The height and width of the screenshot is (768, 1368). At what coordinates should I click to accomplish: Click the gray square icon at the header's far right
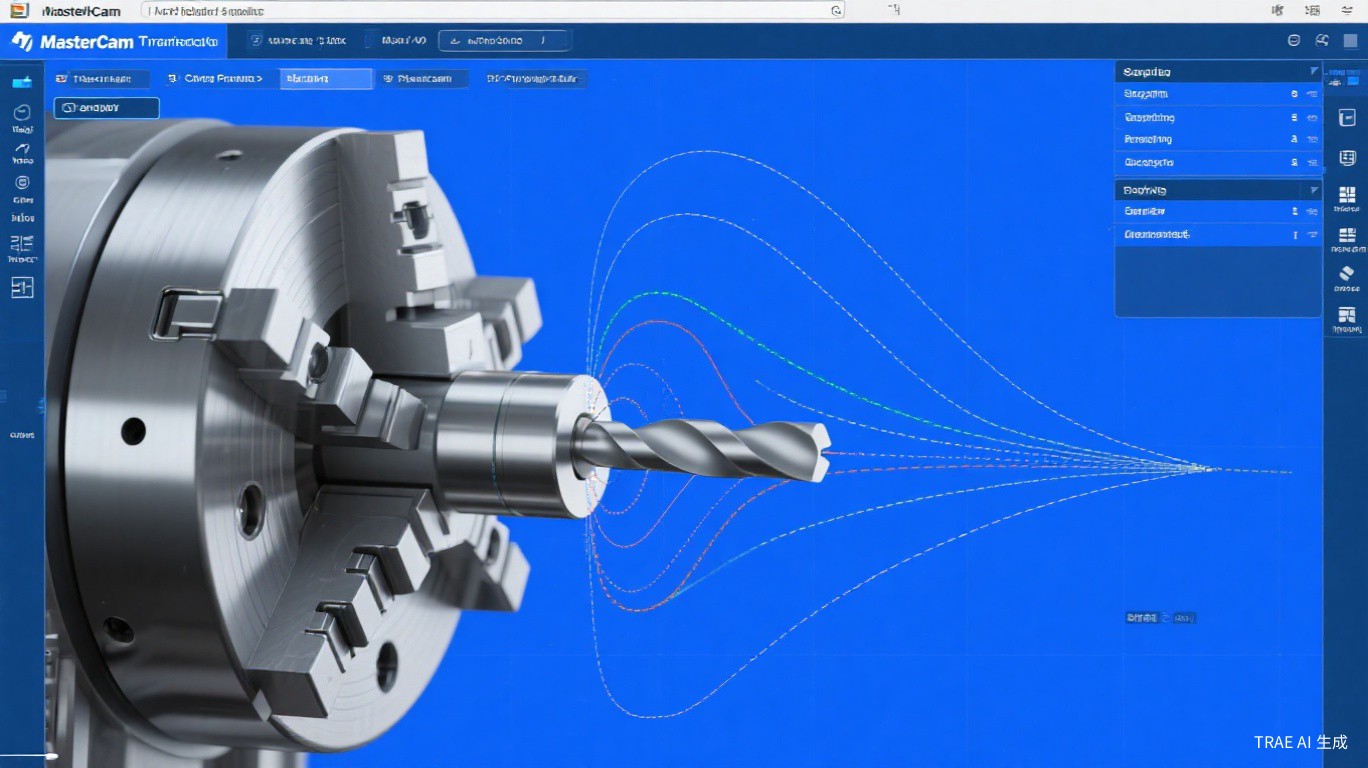pyautogui.click(x=1350, y=41)
